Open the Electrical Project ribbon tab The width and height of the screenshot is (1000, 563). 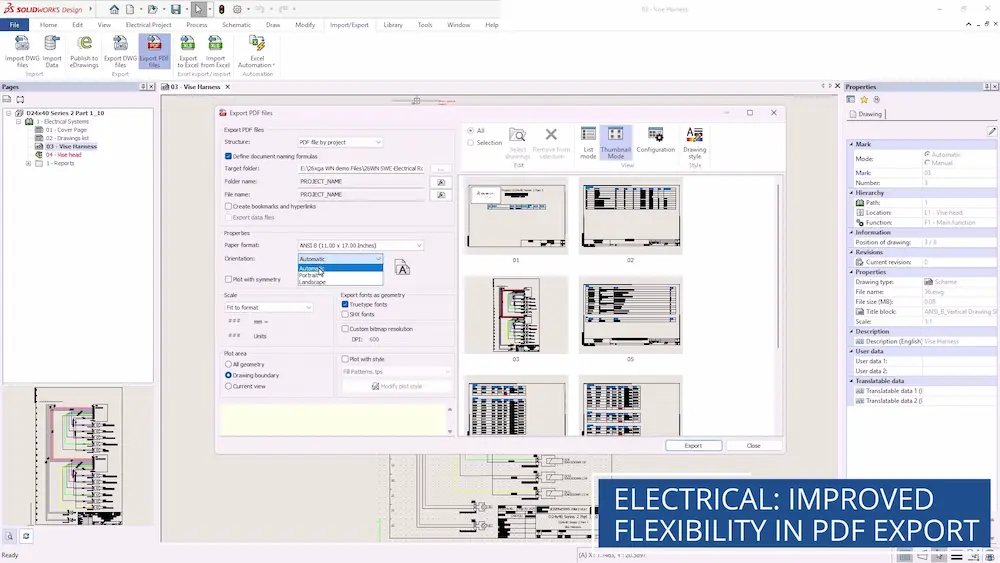tap(148, 24)
